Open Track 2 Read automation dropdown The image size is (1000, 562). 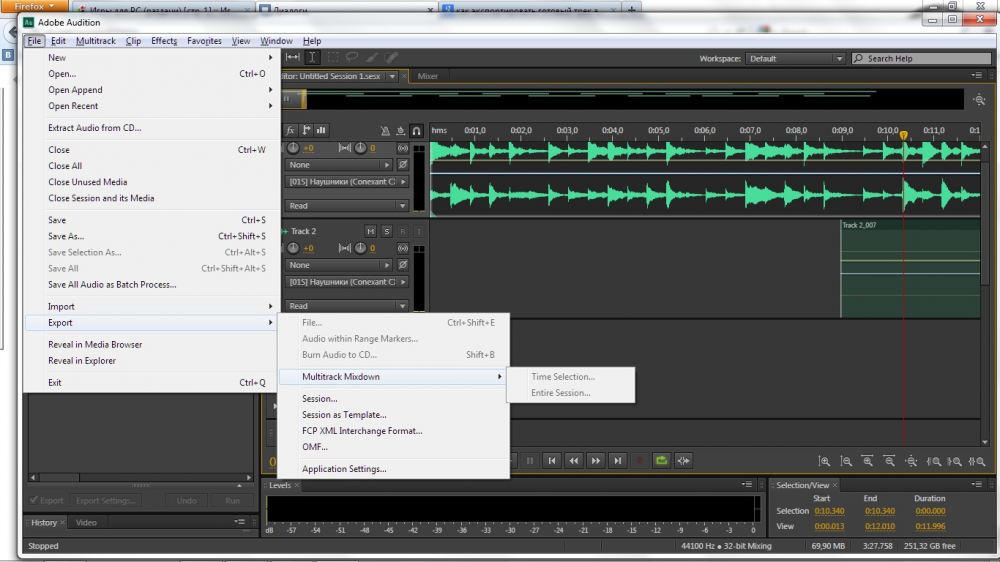347,306
